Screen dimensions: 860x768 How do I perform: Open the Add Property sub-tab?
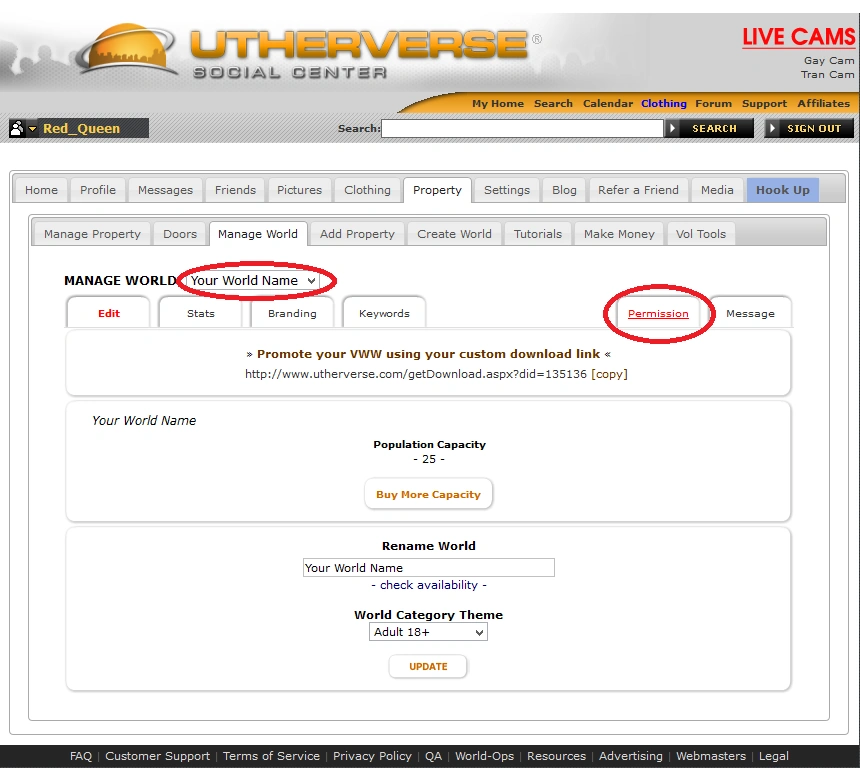[357, 234]
